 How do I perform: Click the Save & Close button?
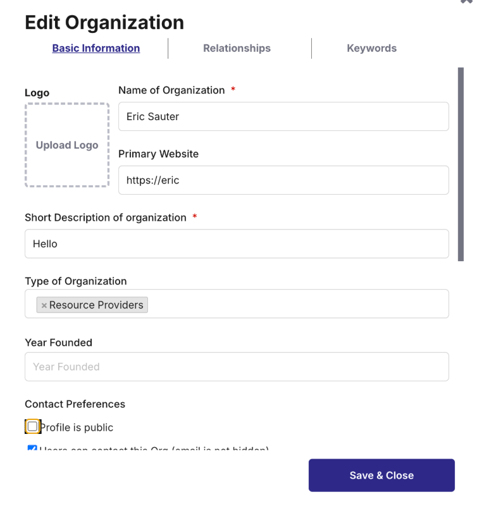coord(382,475)
